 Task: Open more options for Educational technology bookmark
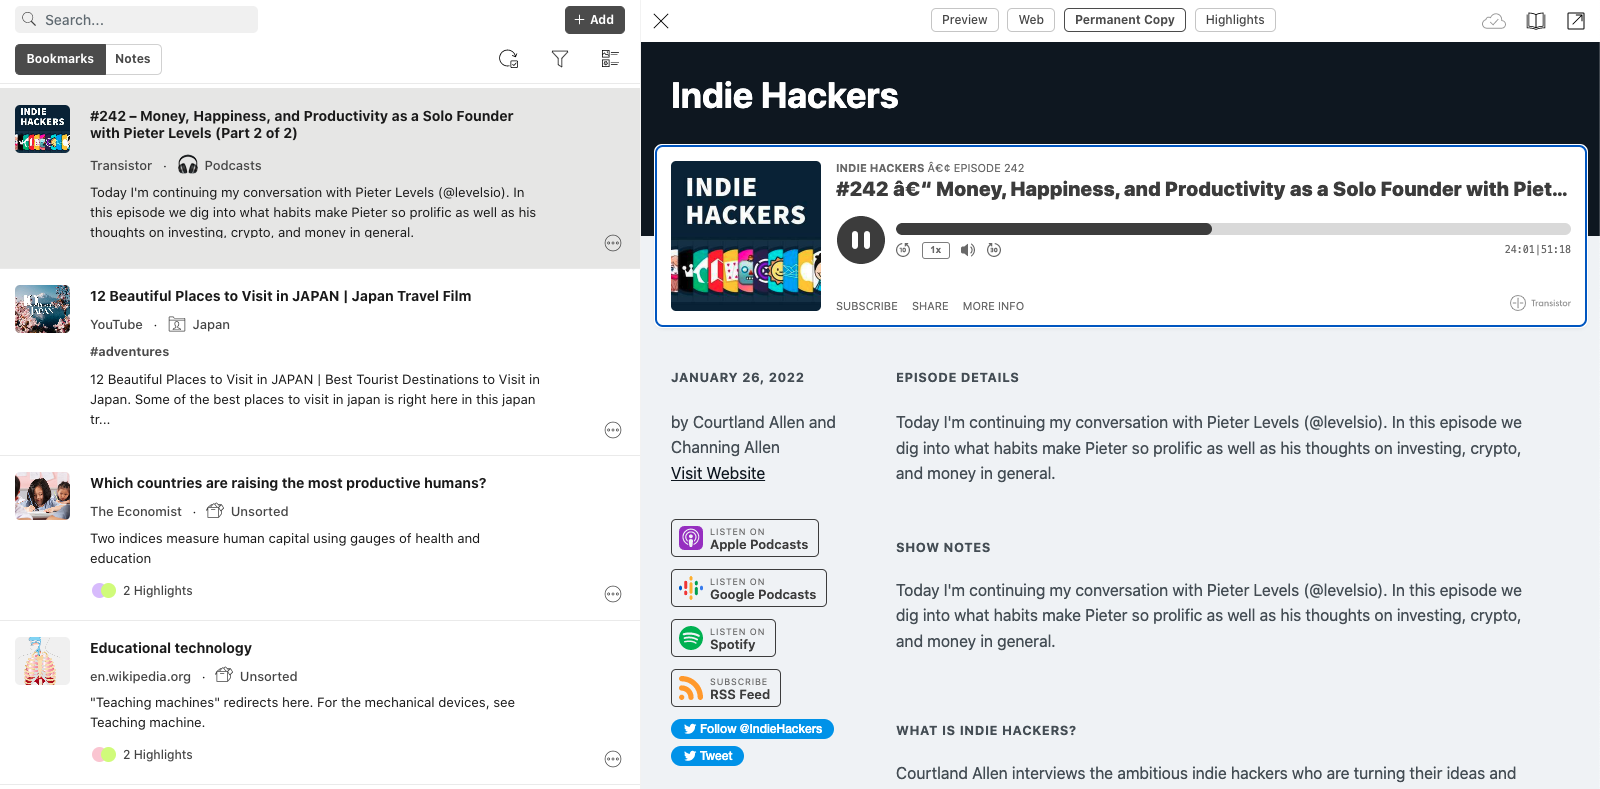tap(613, 759)
